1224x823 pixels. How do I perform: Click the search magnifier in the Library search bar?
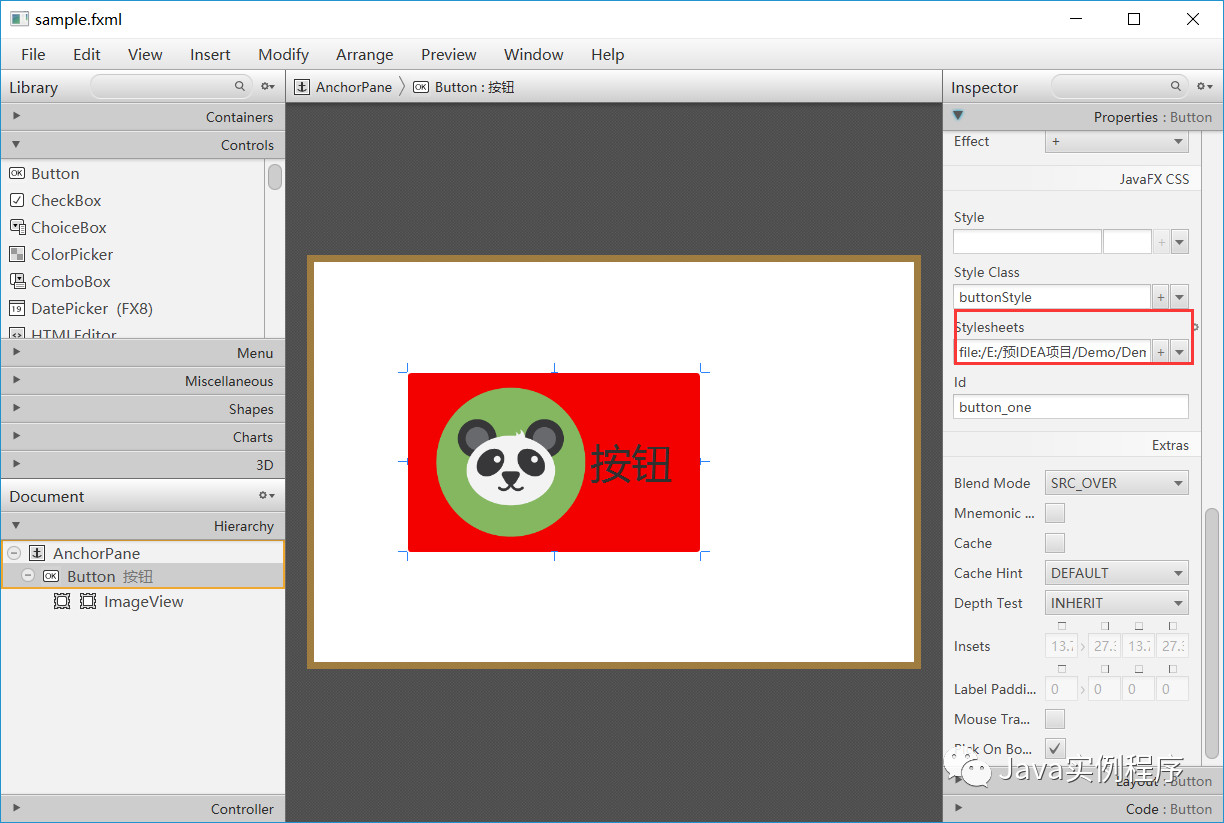(x=240, y=87)
